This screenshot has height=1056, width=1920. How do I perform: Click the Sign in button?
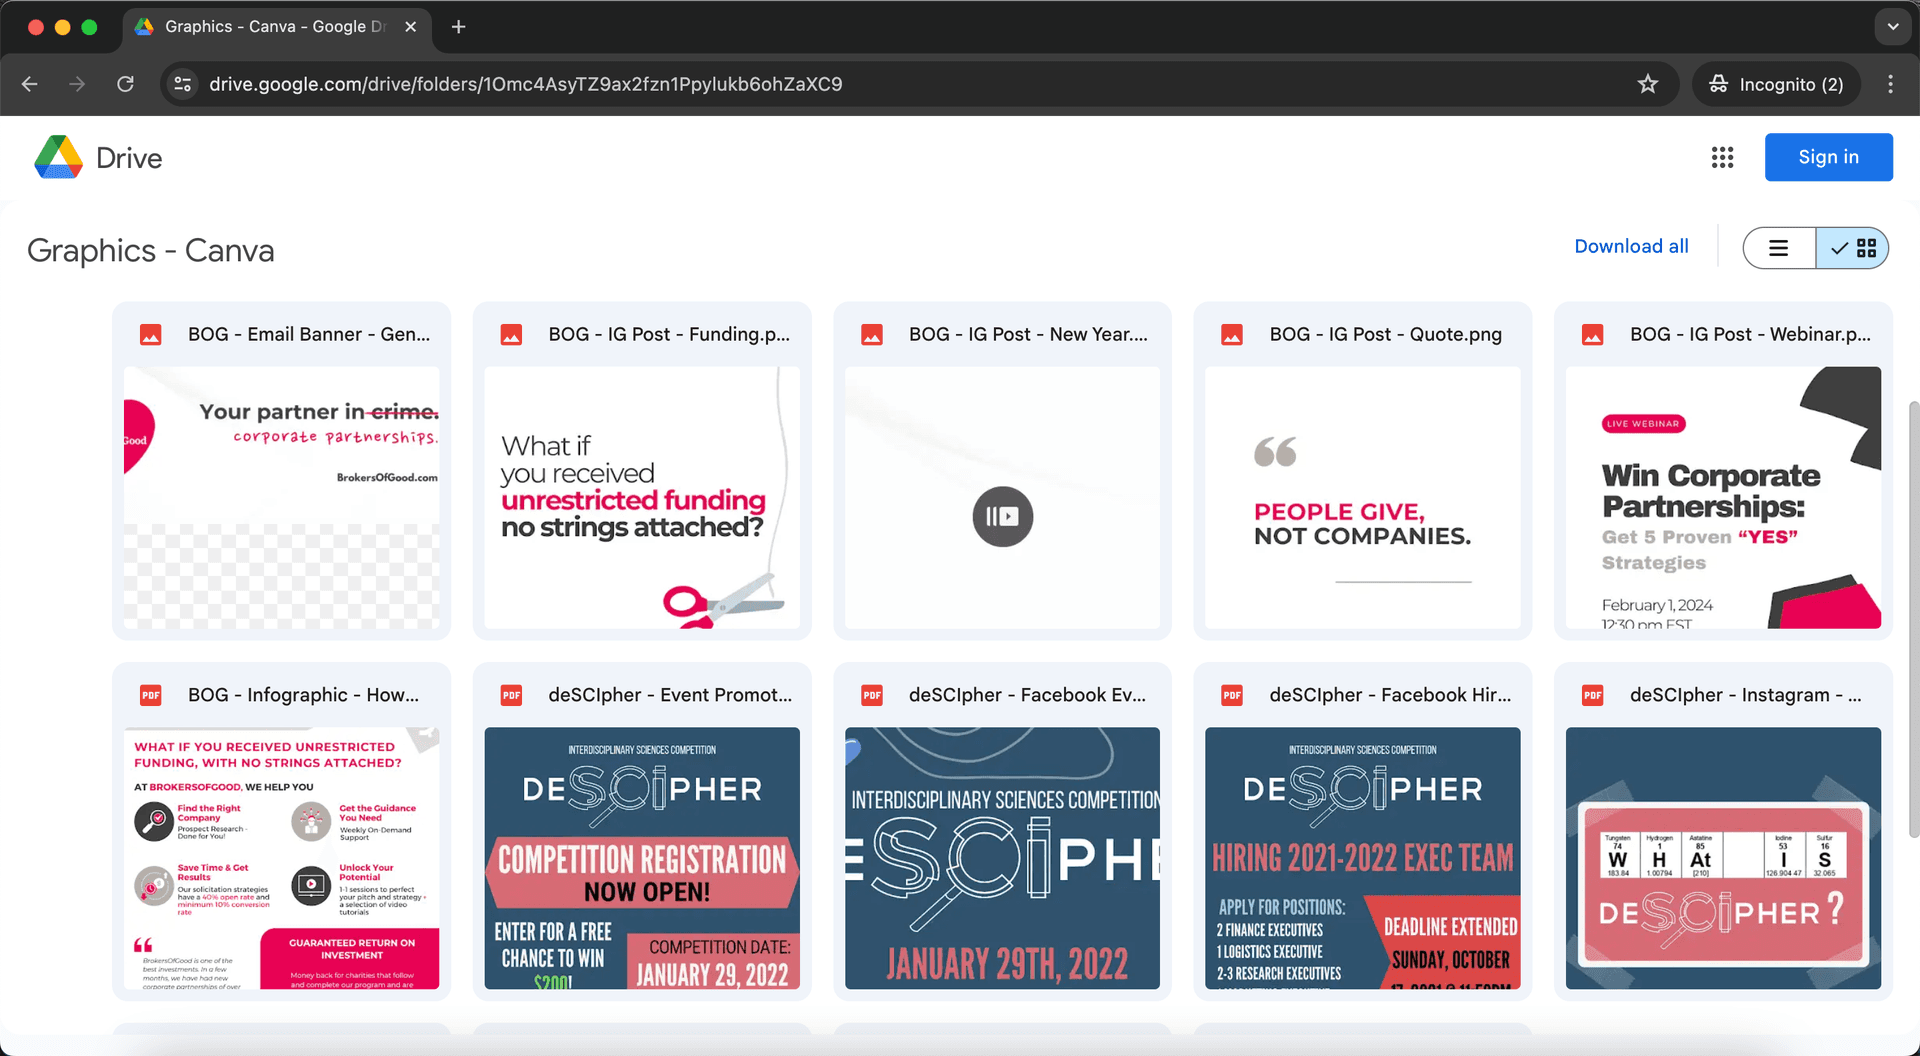pyautogui.click(x=1828, y=157)
